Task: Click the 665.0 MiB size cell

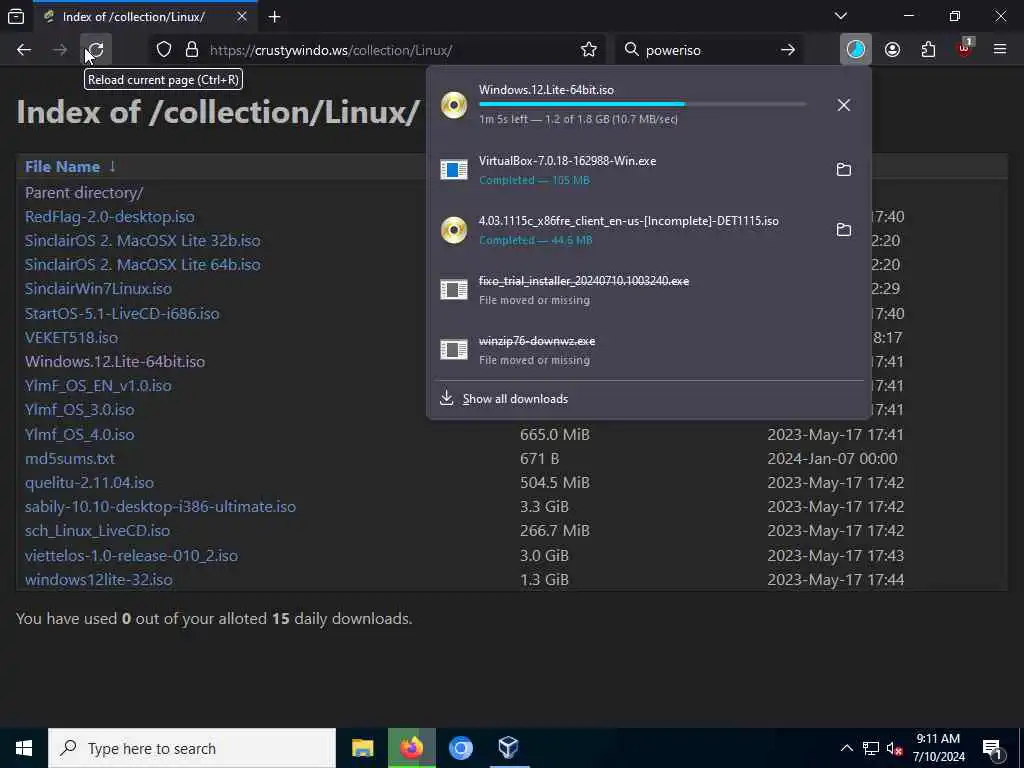Action: click(554, 434)
